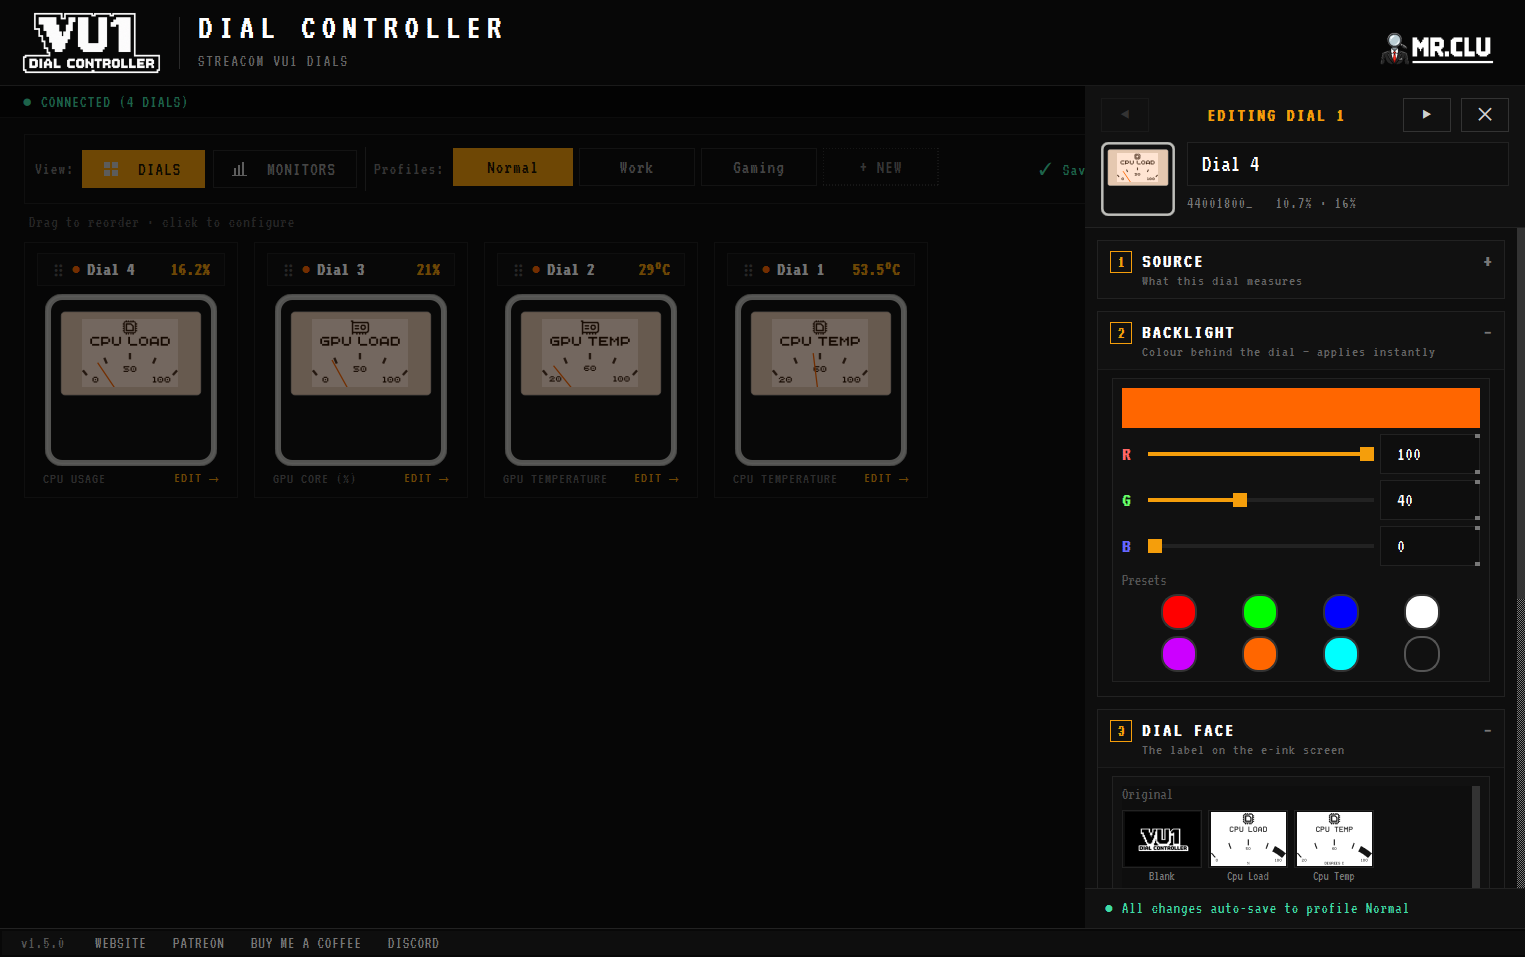The height and width of the screenshot is (957, 1525).
Task: Expand the Source section
Action: tap(1301, 270)
